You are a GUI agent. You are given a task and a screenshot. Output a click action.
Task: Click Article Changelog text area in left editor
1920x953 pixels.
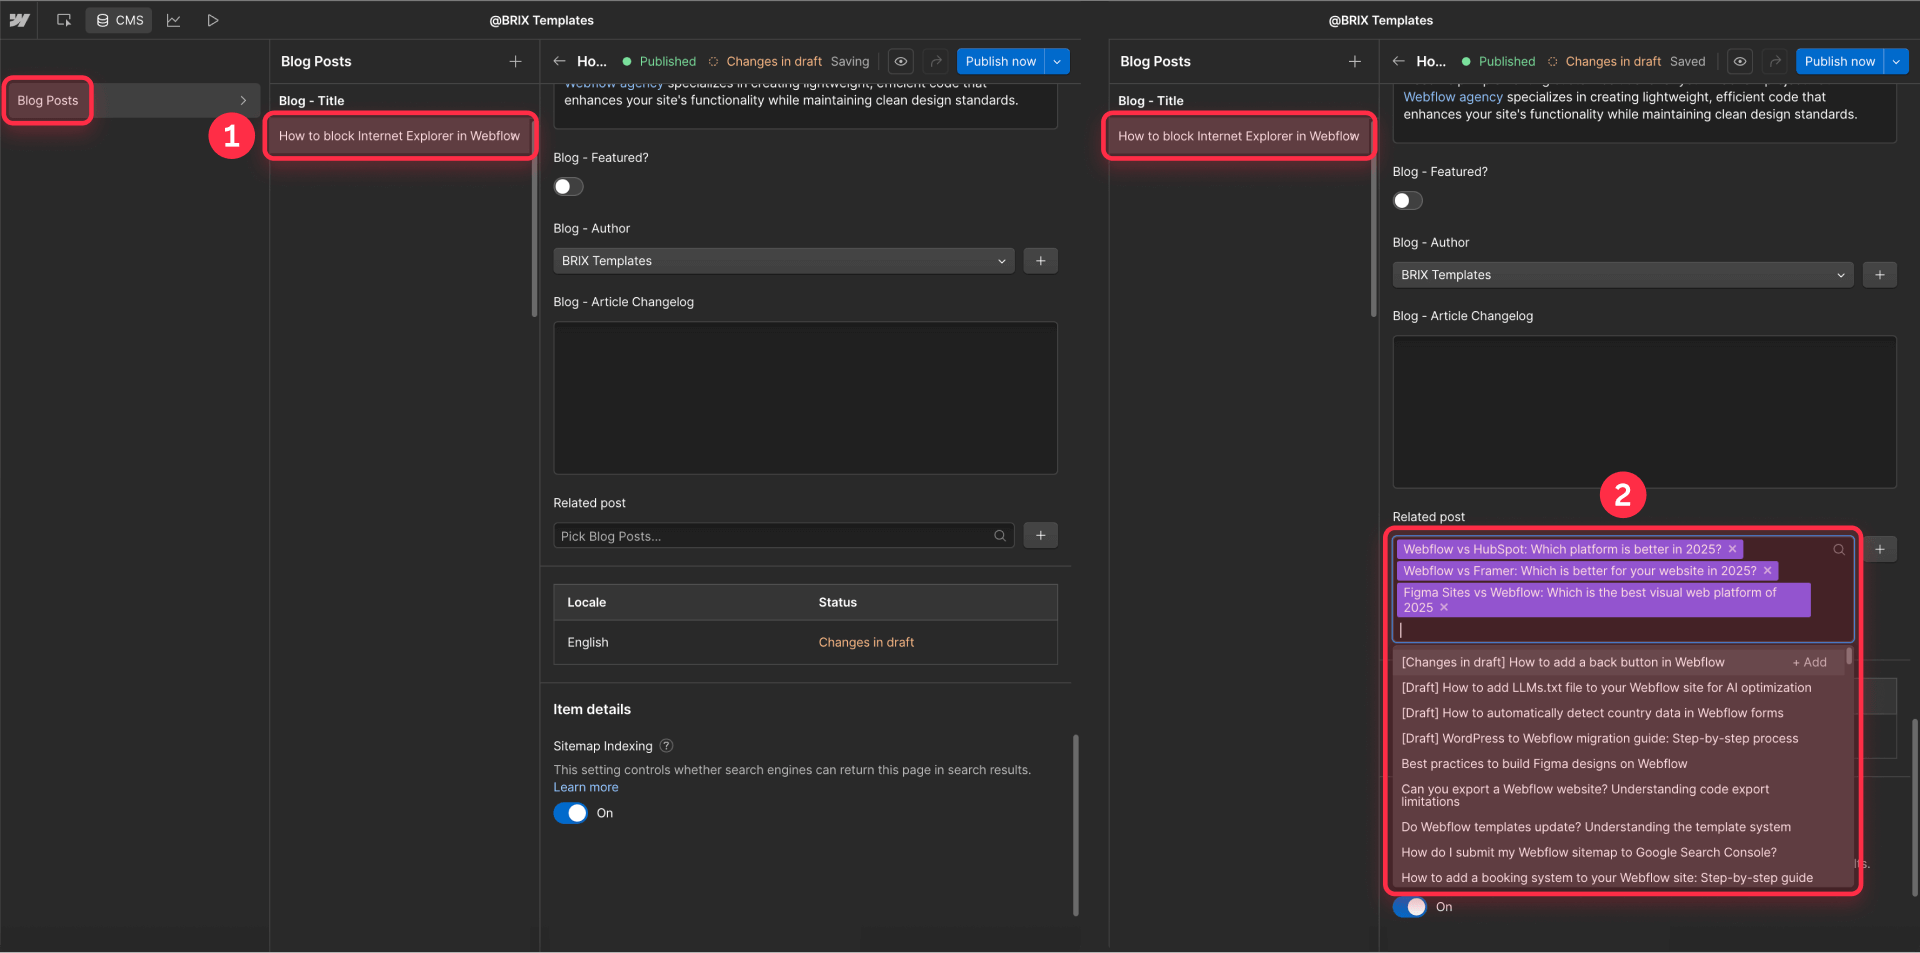pos(805,398)
